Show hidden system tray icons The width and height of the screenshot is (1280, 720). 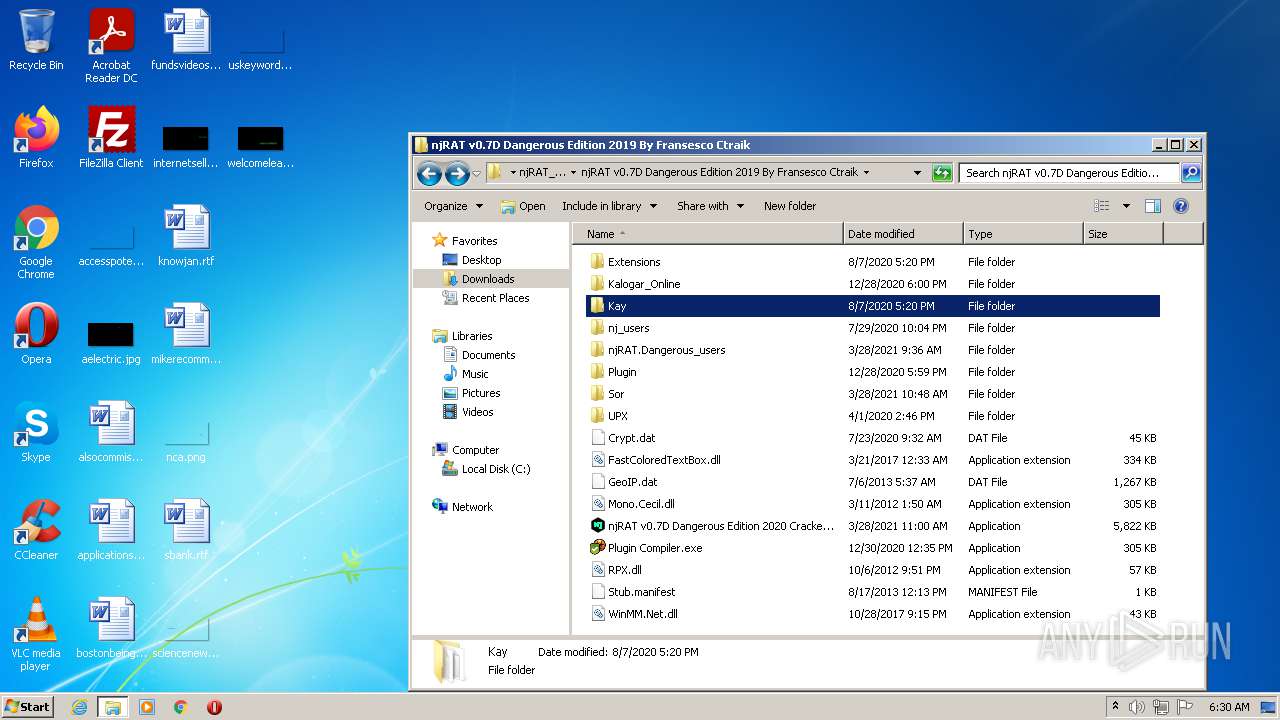tap(1116, 707)
